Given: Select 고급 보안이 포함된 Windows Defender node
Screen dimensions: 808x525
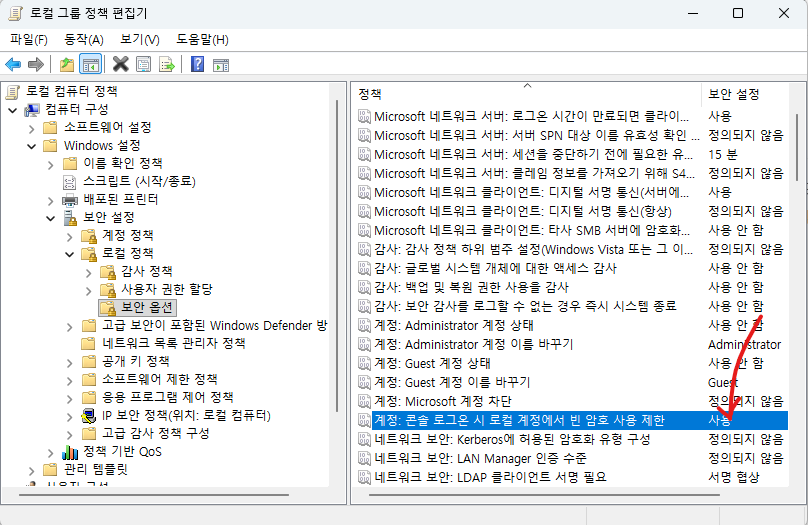Looking at the screenshot, I should click(x=214, y=326).
